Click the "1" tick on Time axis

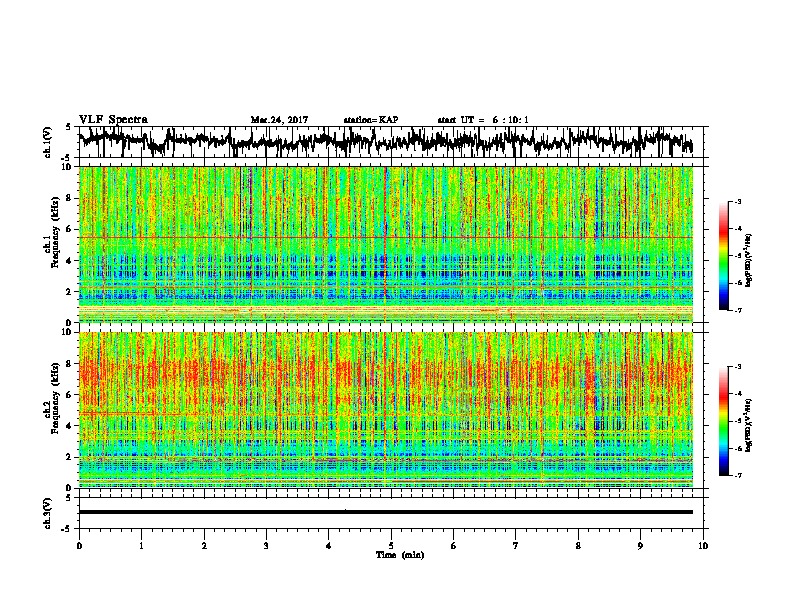[x=141, y=546]
